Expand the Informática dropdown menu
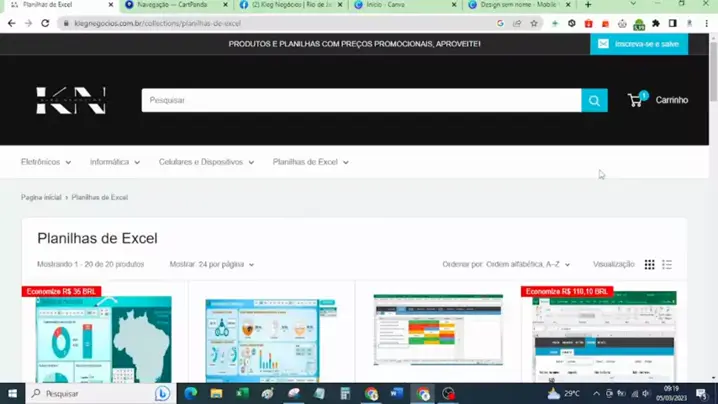 (x=114, y=162)
